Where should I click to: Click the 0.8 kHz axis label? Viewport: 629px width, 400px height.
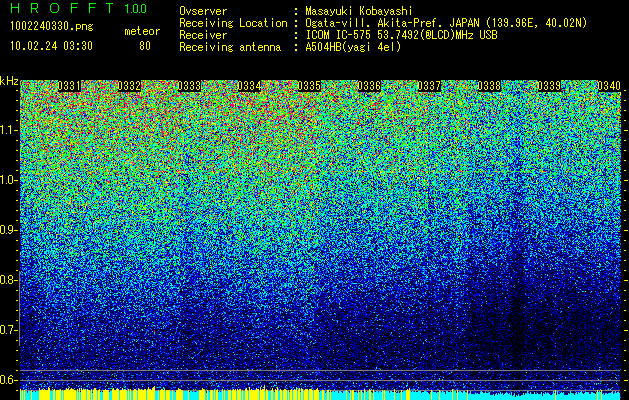[8, 280]
